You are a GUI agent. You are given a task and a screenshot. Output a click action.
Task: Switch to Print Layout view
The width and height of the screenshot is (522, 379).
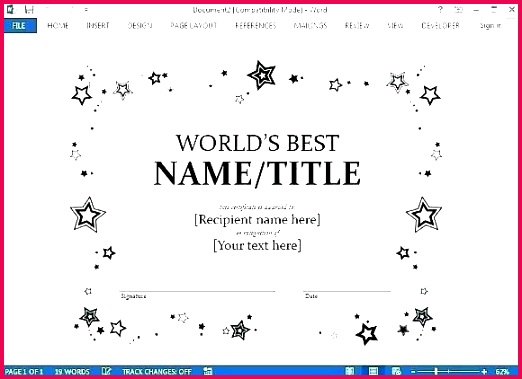click(373, 371)
